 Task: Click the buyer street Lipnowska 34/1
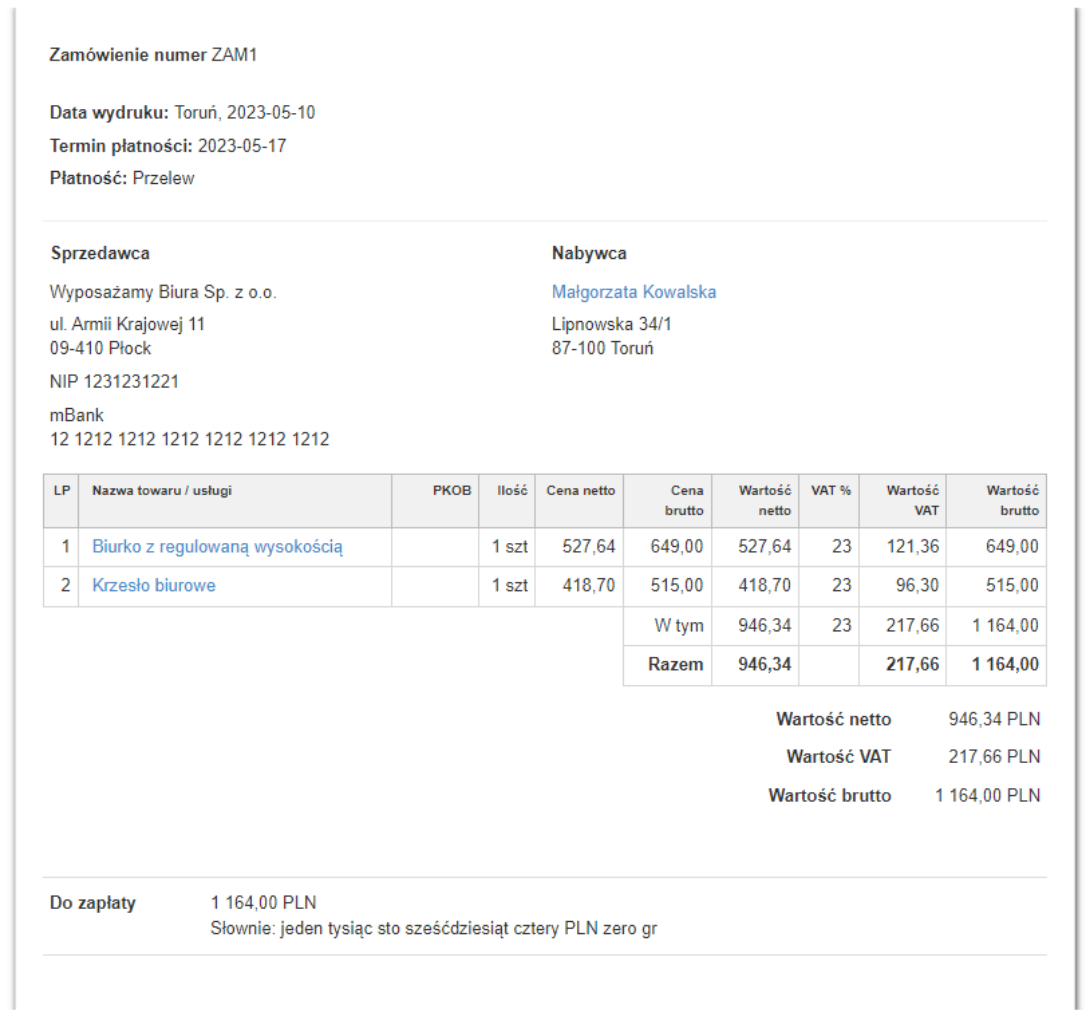(611, 324)
